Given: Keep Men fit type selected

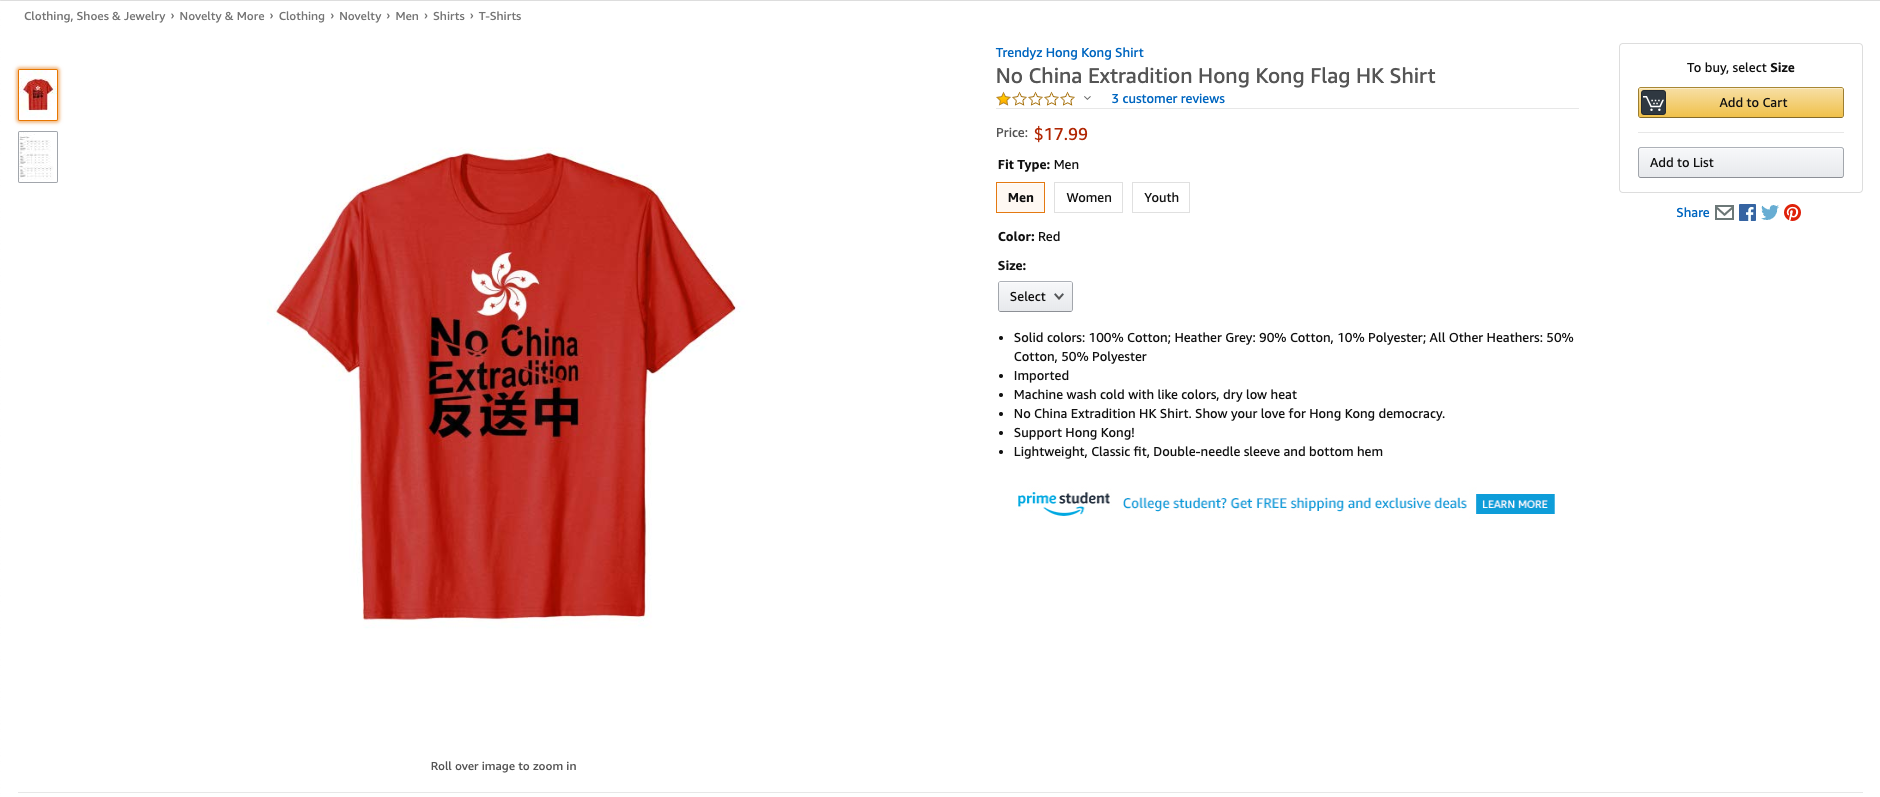Looking at the screenshot, I should [x=1020, y=197].
